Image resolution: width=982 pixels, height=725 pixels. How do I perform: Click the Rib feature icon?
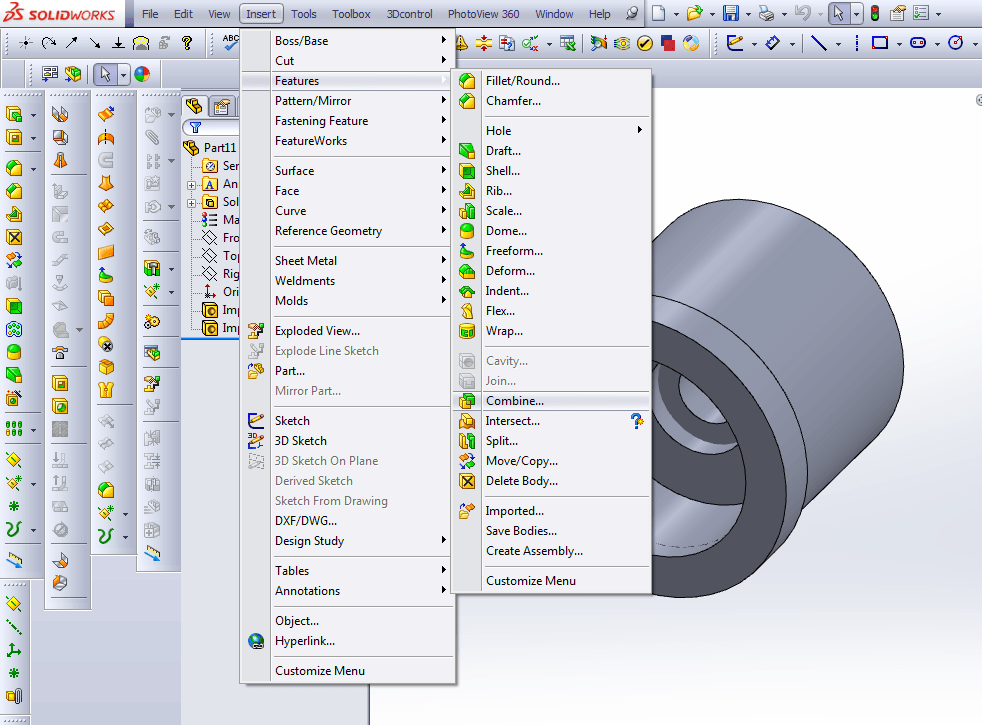(467, 191)
